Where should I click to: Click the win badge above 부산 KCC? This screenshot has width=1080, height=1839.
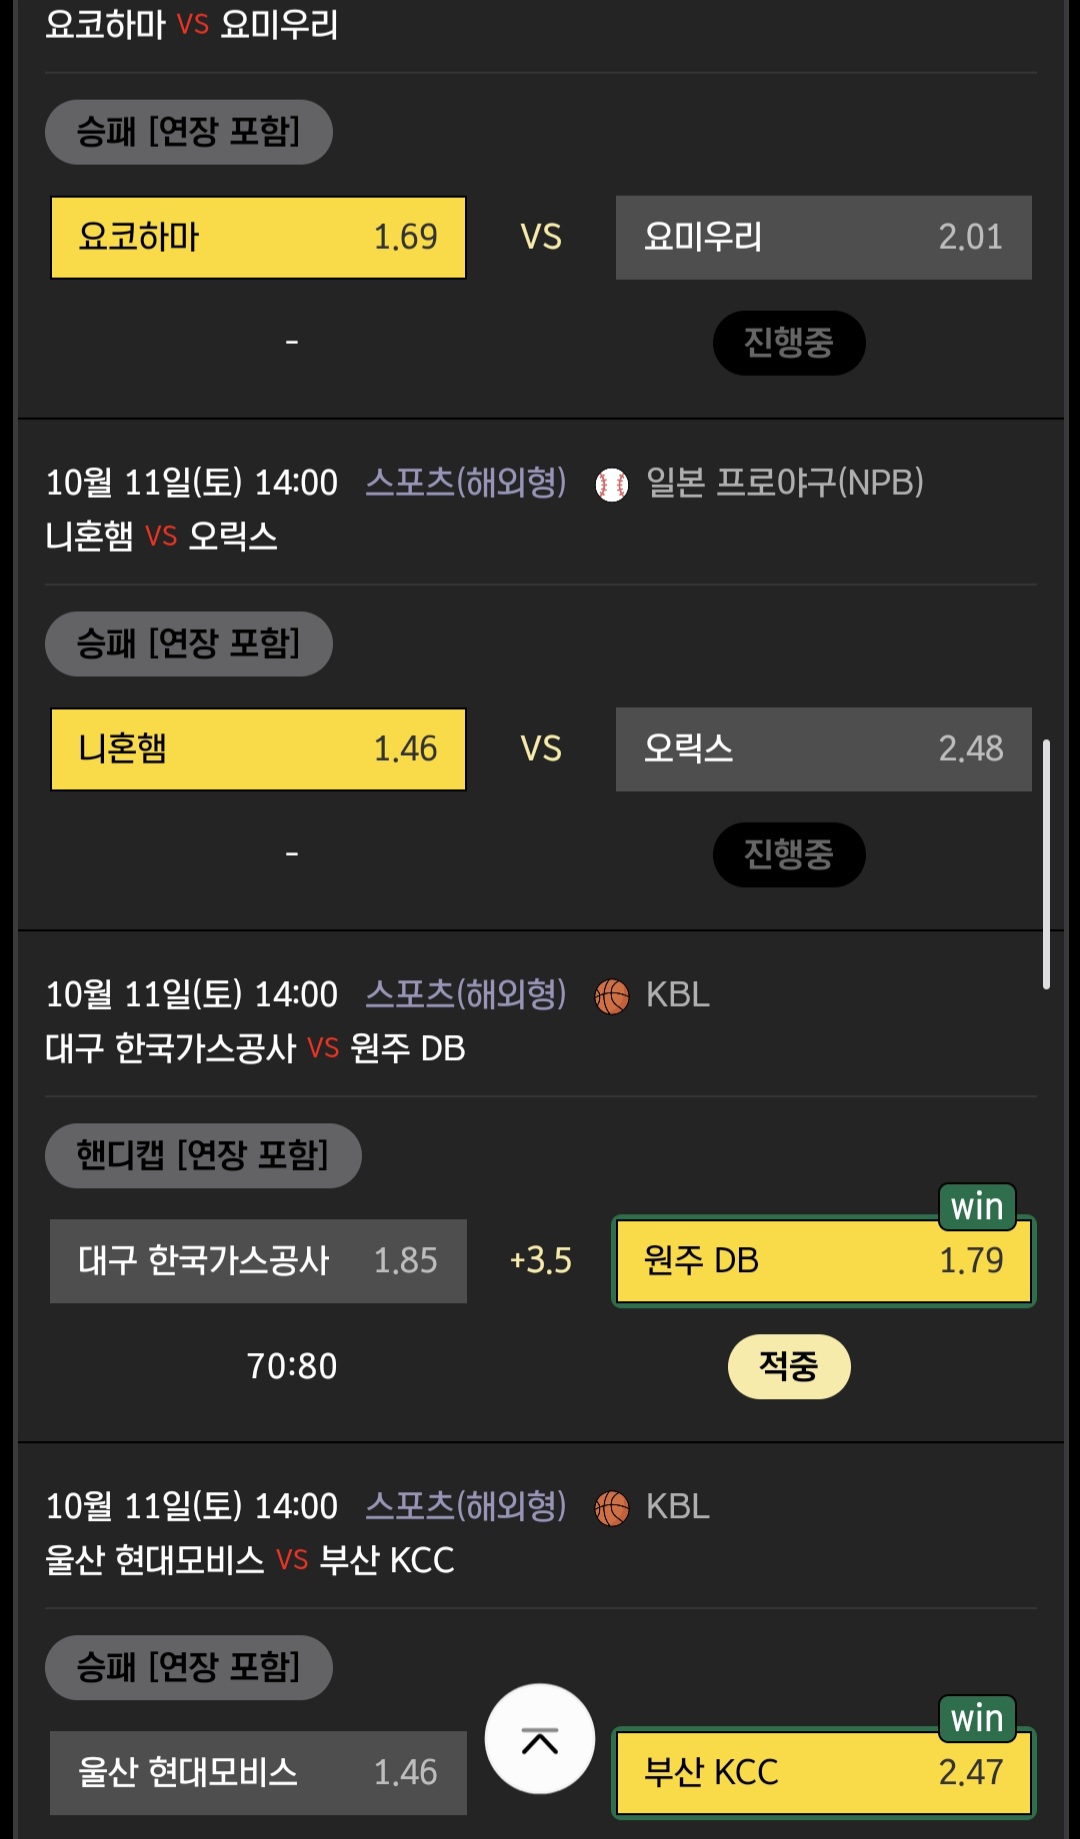point(976,1718)
